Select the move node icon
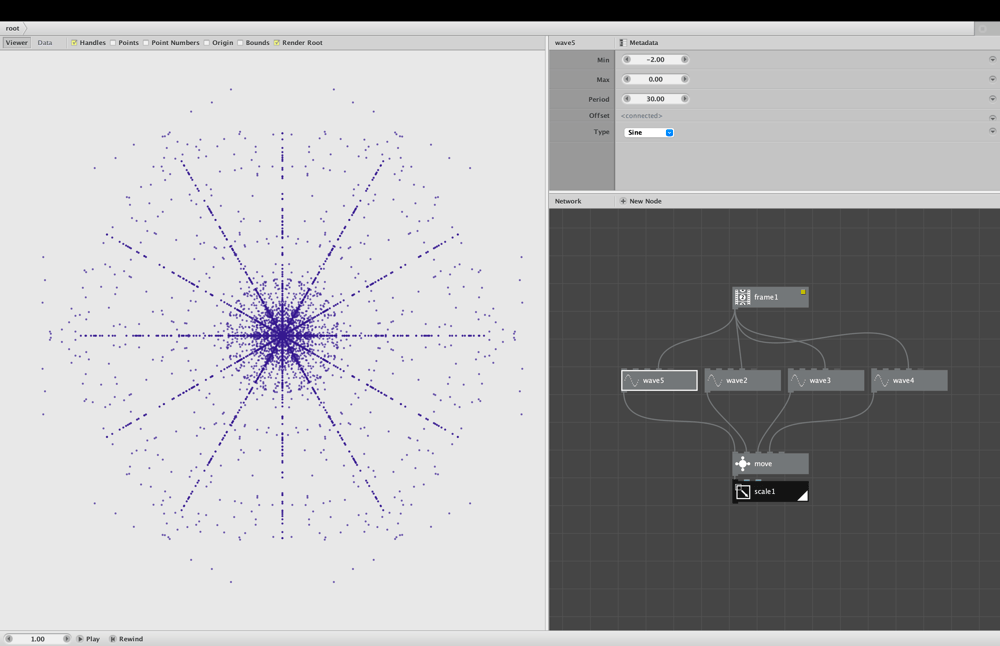1000x646 pixels. pyautogui.click(x=742, y=464)
